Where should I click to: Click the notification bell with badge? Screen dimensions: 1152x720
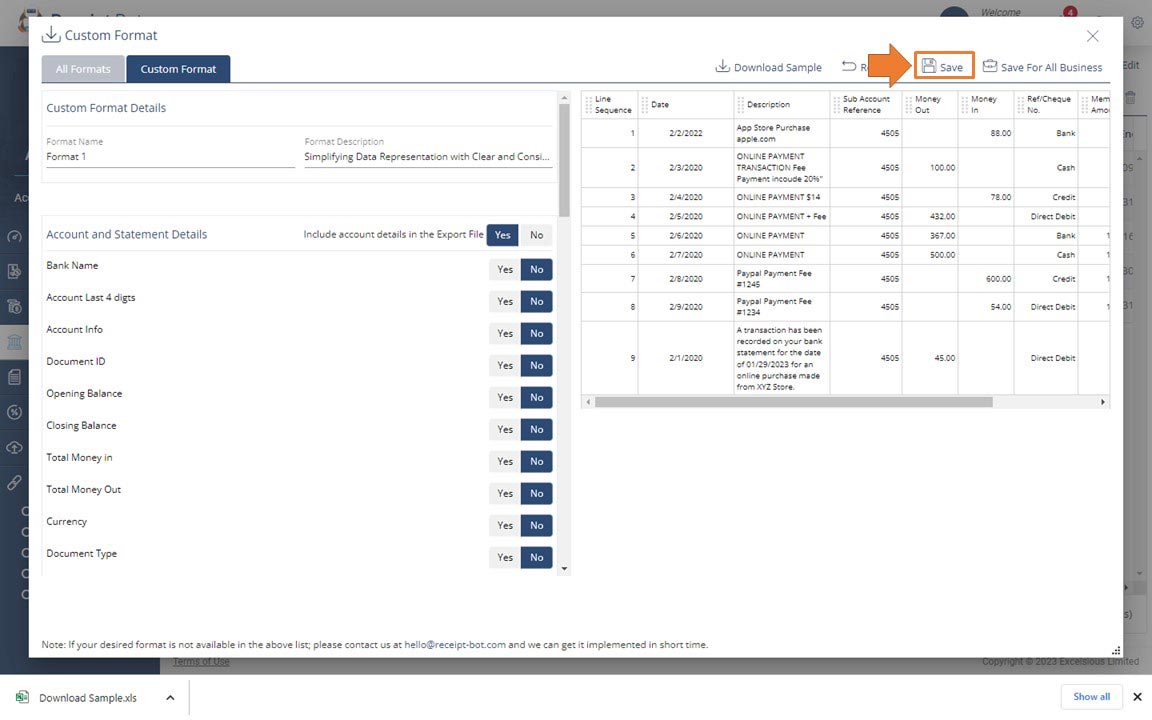point(1069,14)
